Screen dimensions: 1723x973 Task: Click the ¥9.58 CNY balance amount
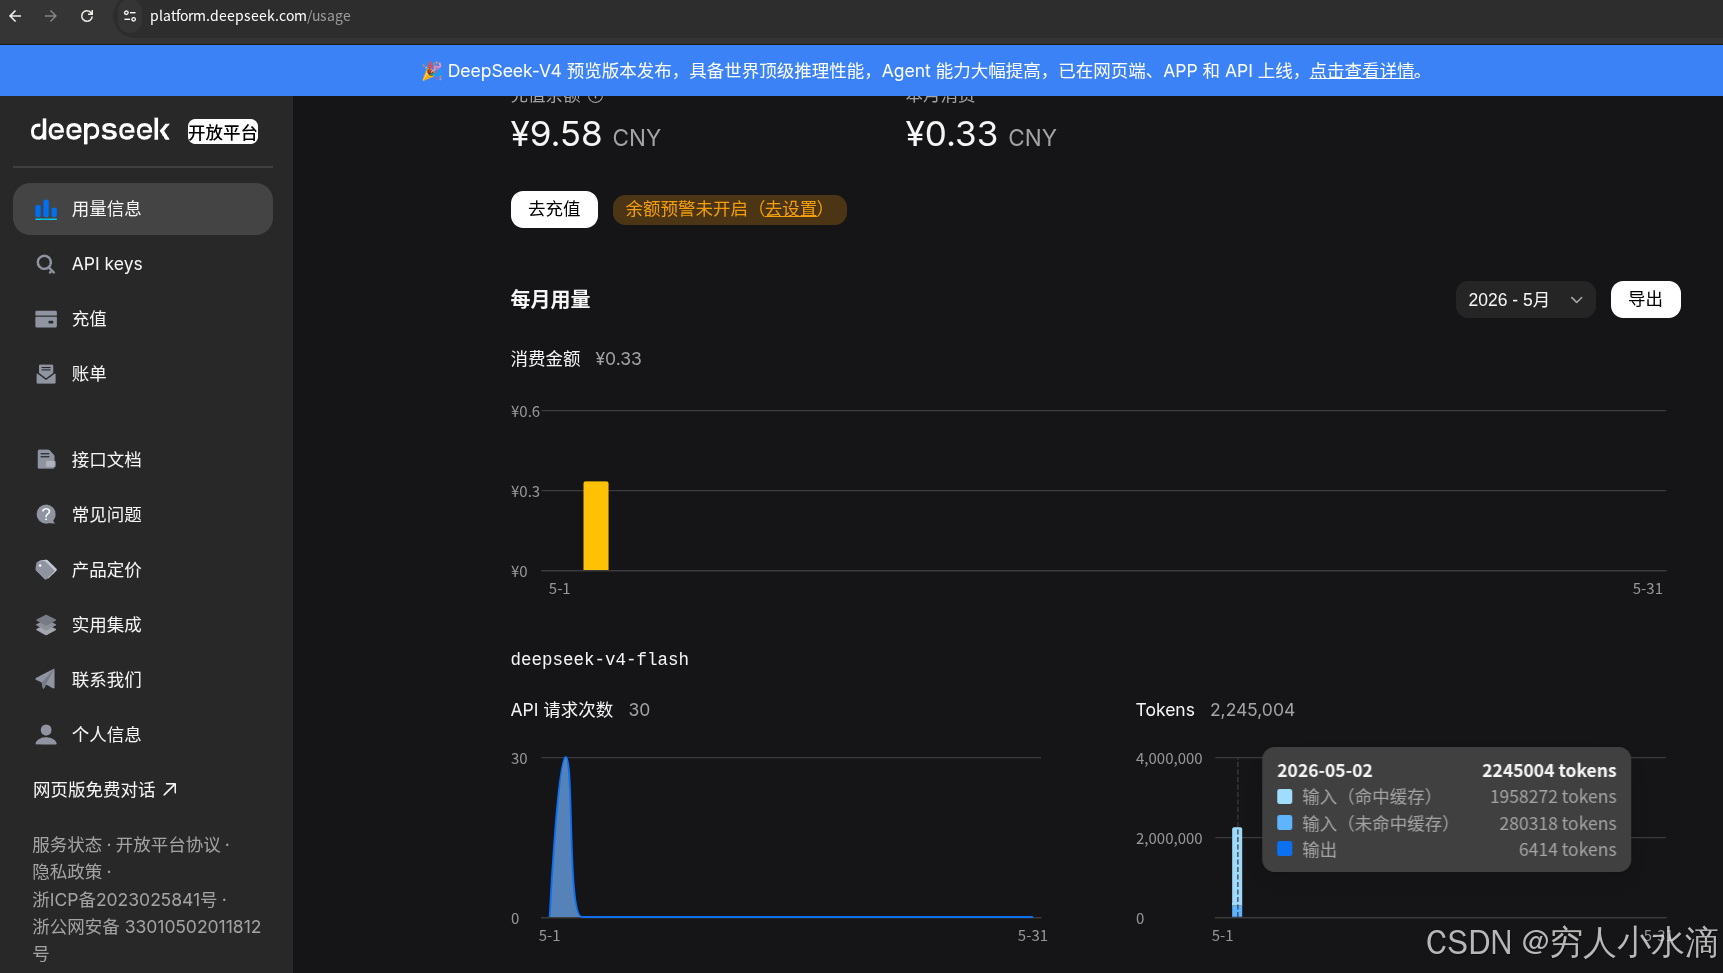pos(586,135)
